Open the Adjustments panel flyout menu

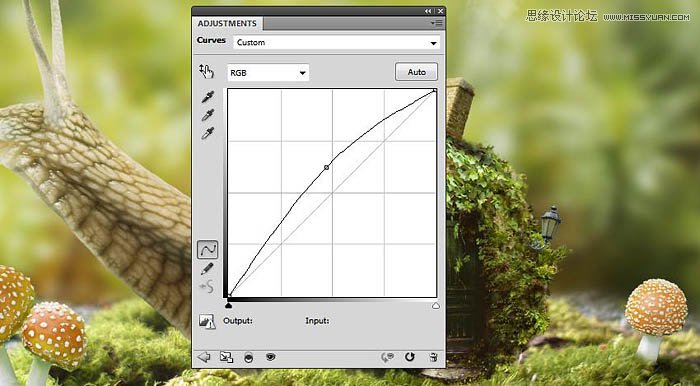point(437,23)
